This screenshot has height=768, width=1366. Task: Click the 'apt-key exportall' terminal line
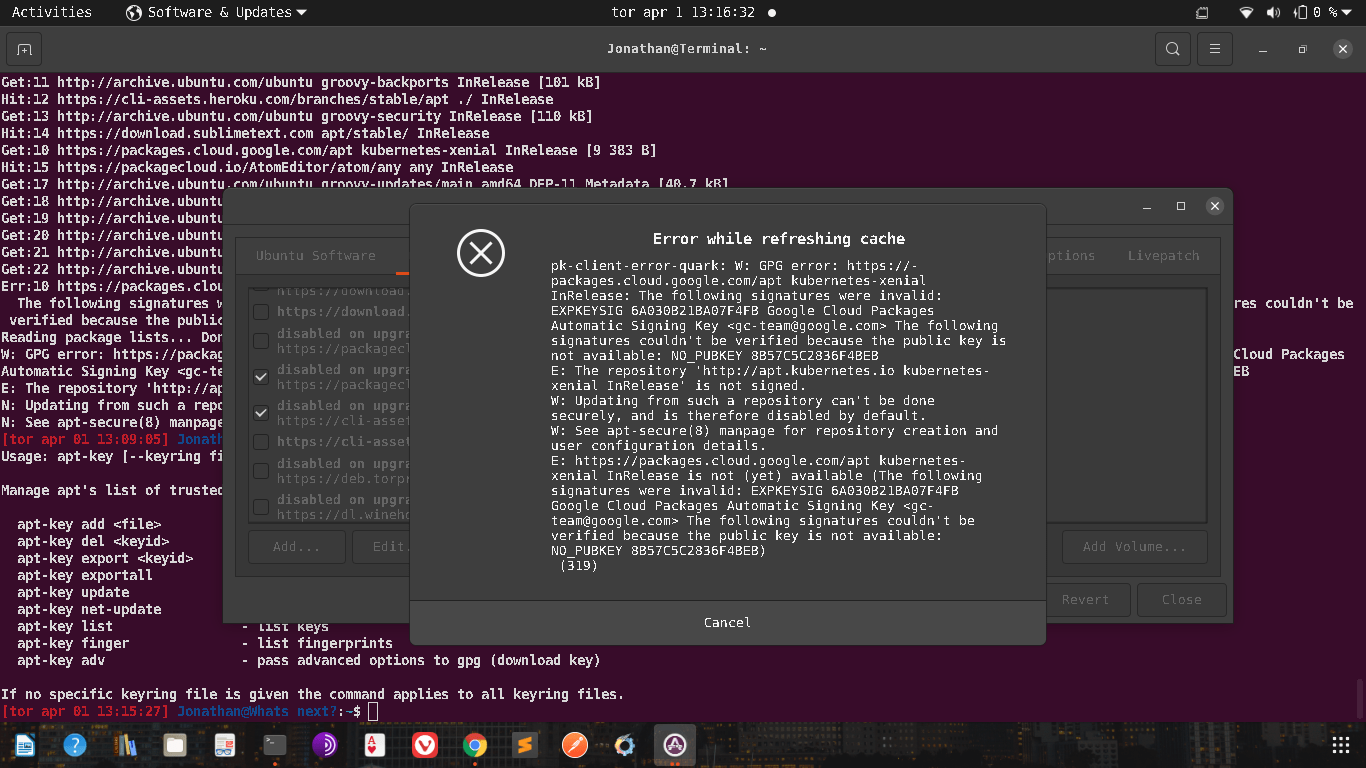85,575
